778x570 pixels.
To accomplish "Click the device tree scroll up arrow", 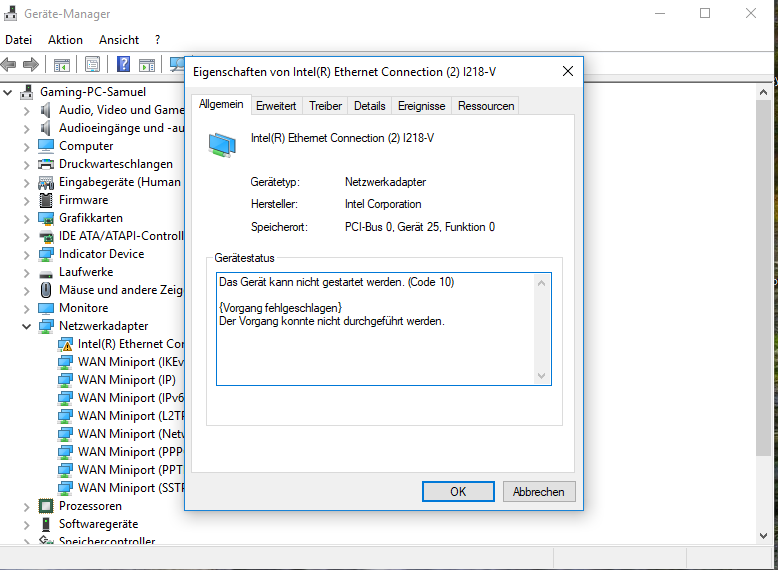I will (x=764, y=92).
